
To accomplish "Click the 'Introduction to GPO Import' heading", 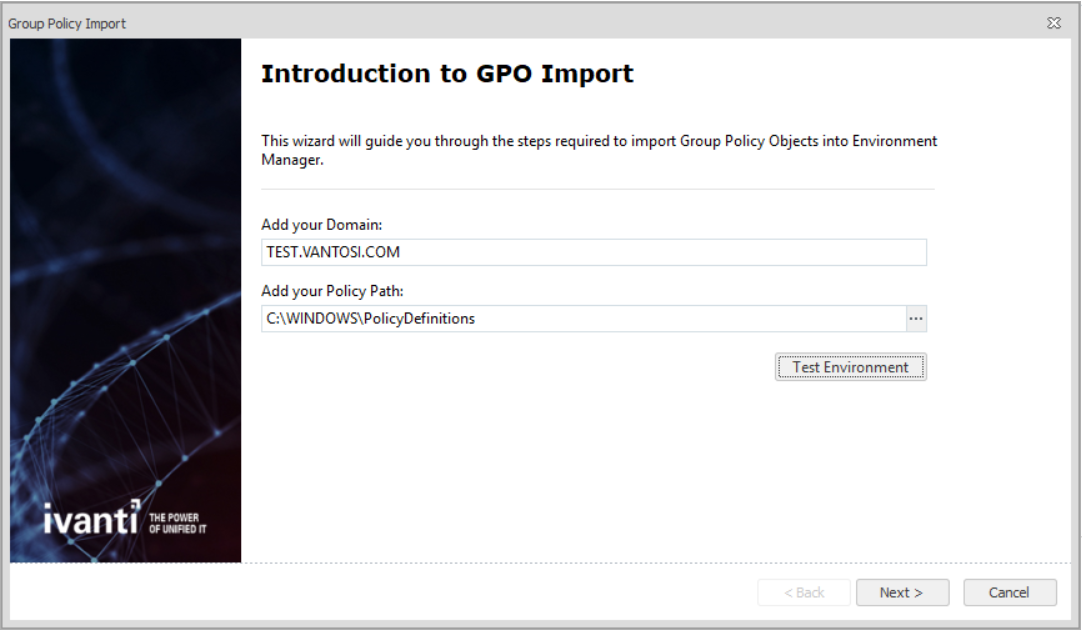I will pyautogui.click(x=447, y=74).
